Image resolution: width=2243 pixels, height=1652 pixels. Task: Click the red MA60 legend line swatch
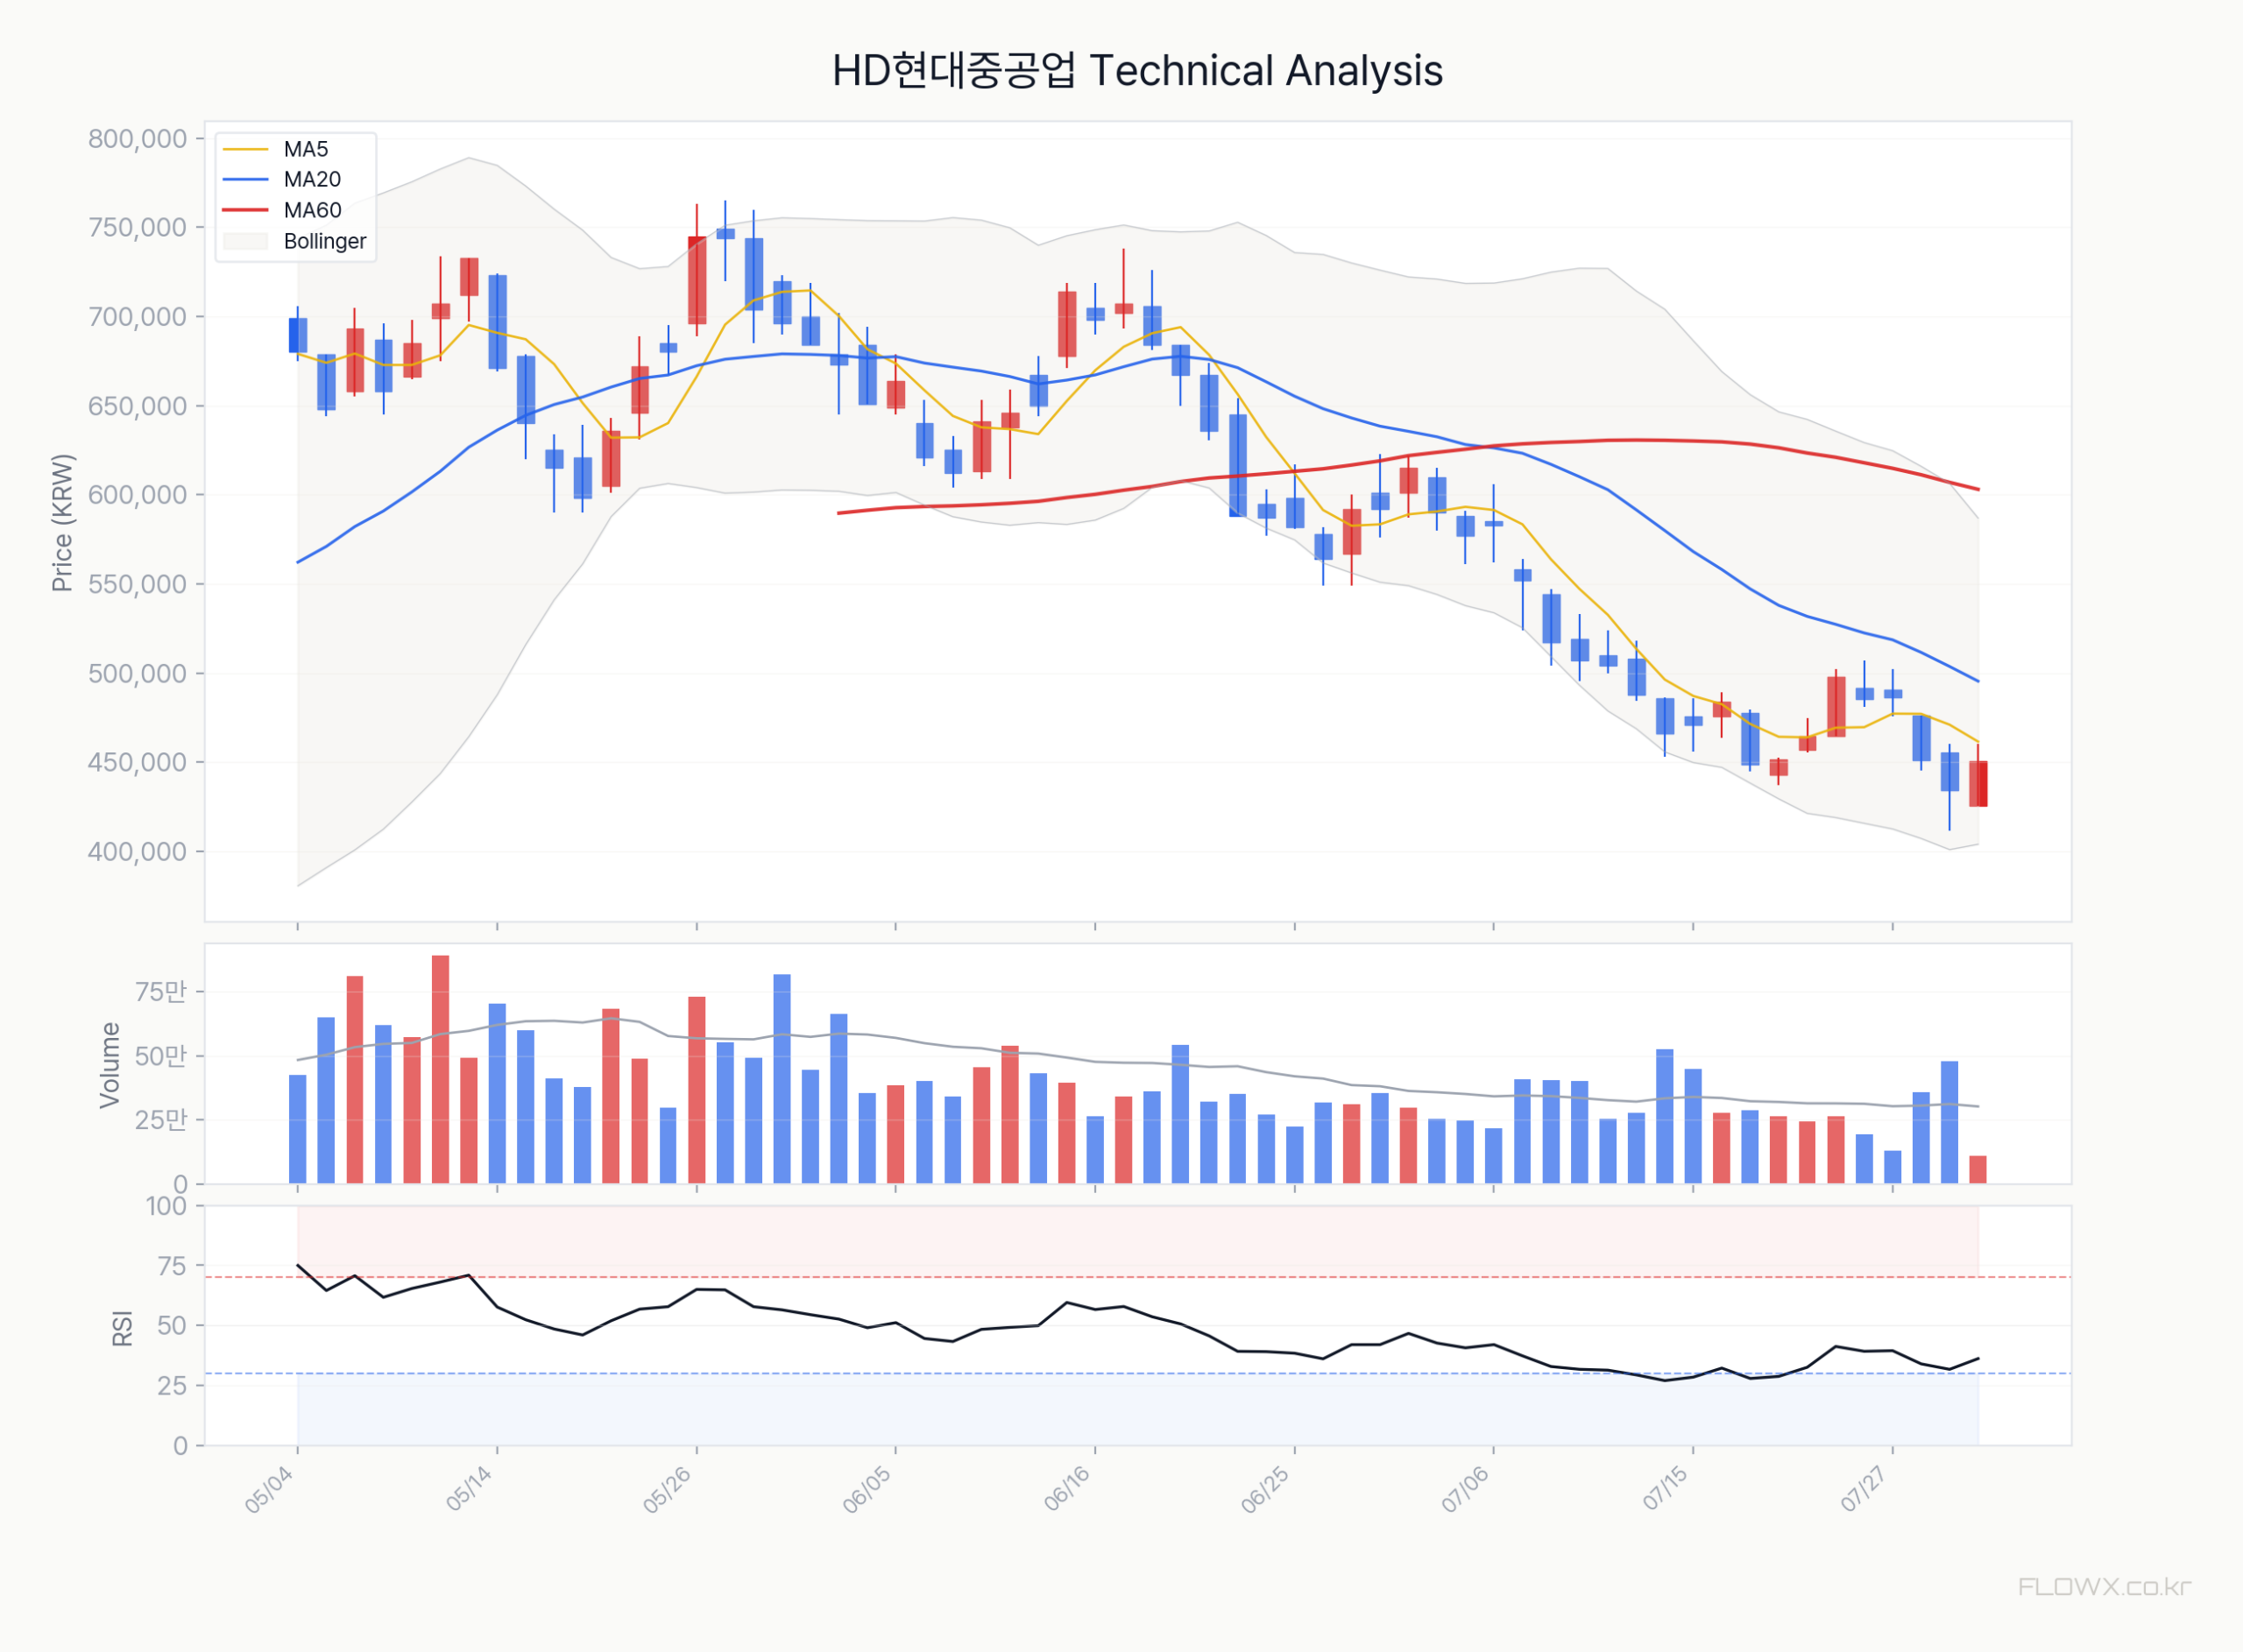click(246, 210)
